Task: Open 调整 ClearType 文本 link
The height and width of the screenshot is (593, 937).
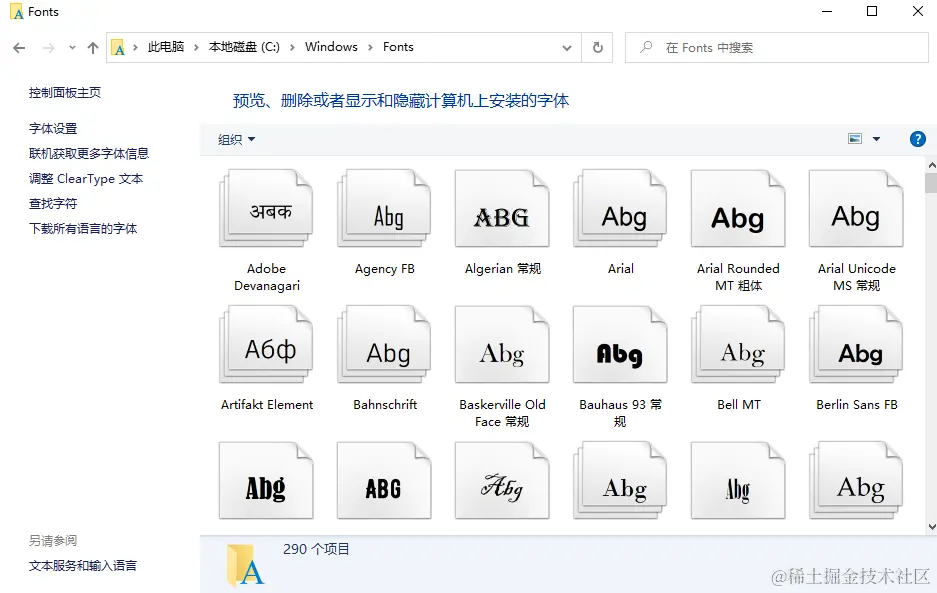Action: click(x=86, y=179)
